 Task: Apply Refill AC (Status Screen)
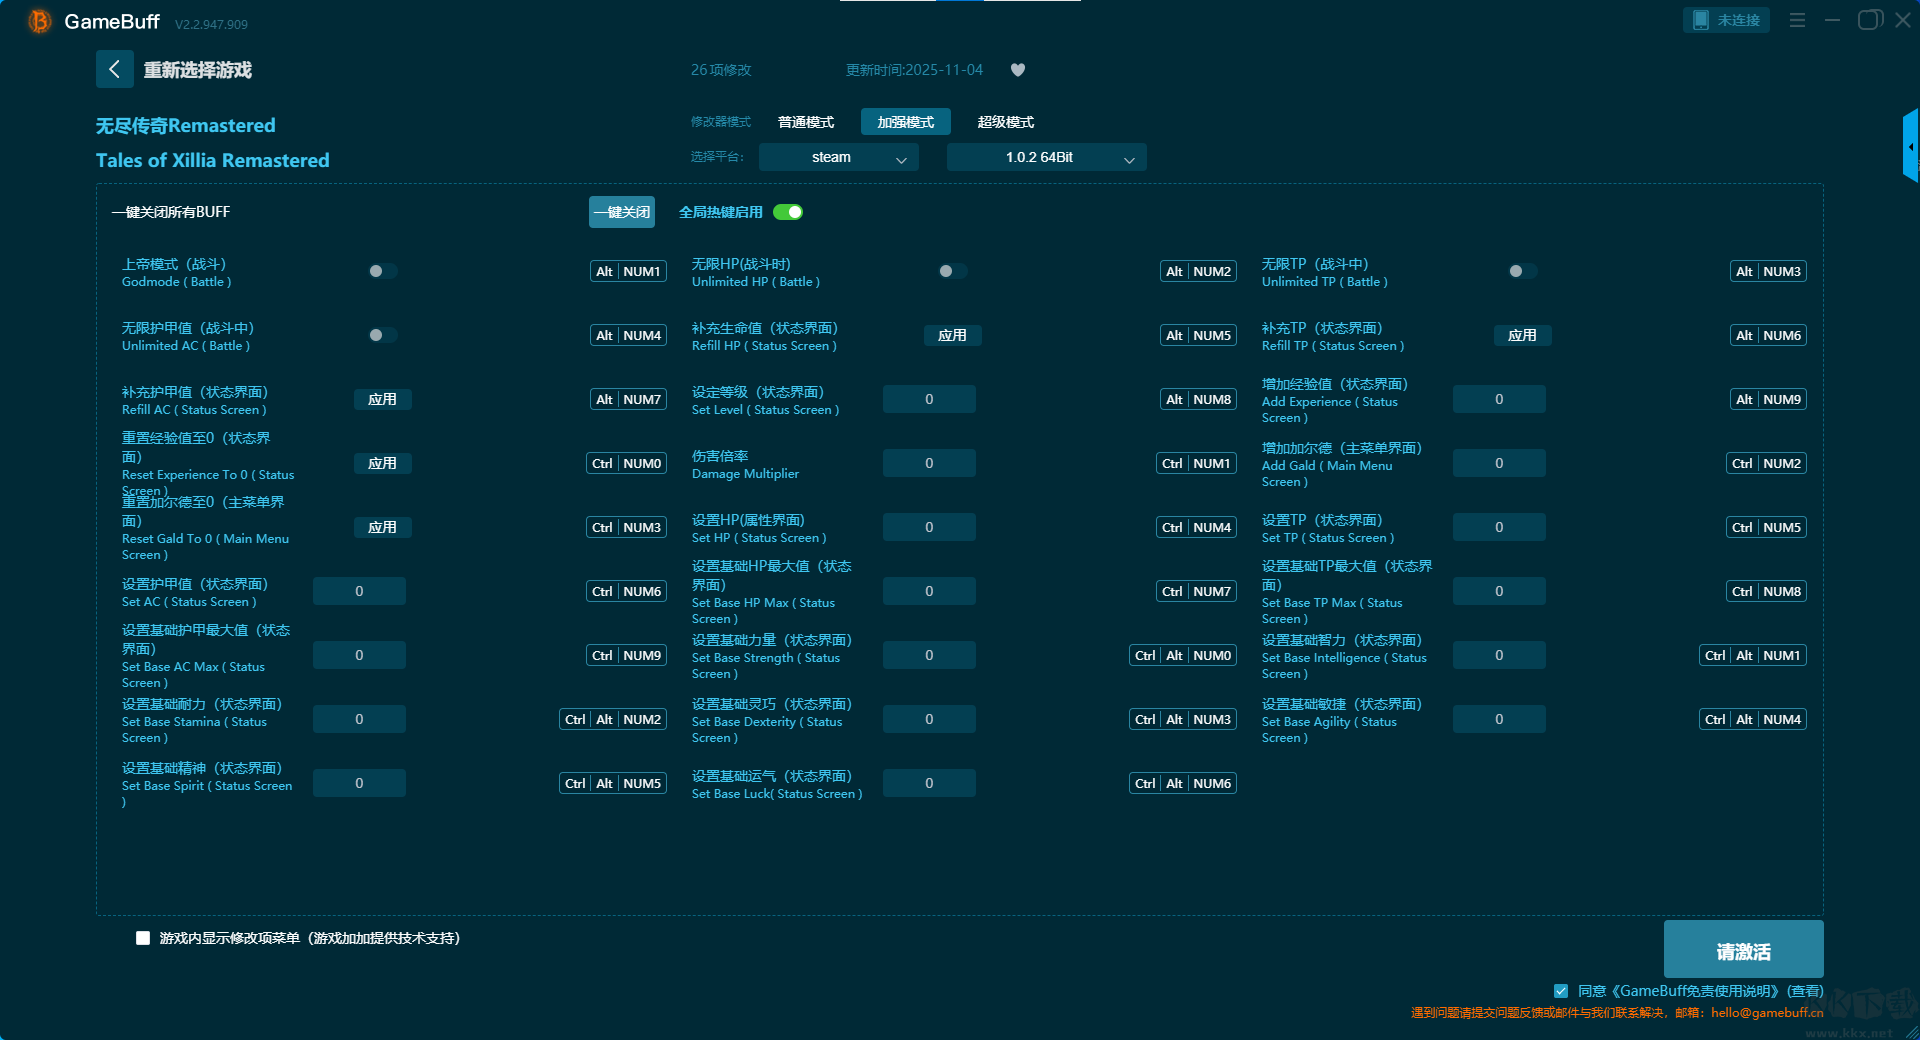click(382, 399)
